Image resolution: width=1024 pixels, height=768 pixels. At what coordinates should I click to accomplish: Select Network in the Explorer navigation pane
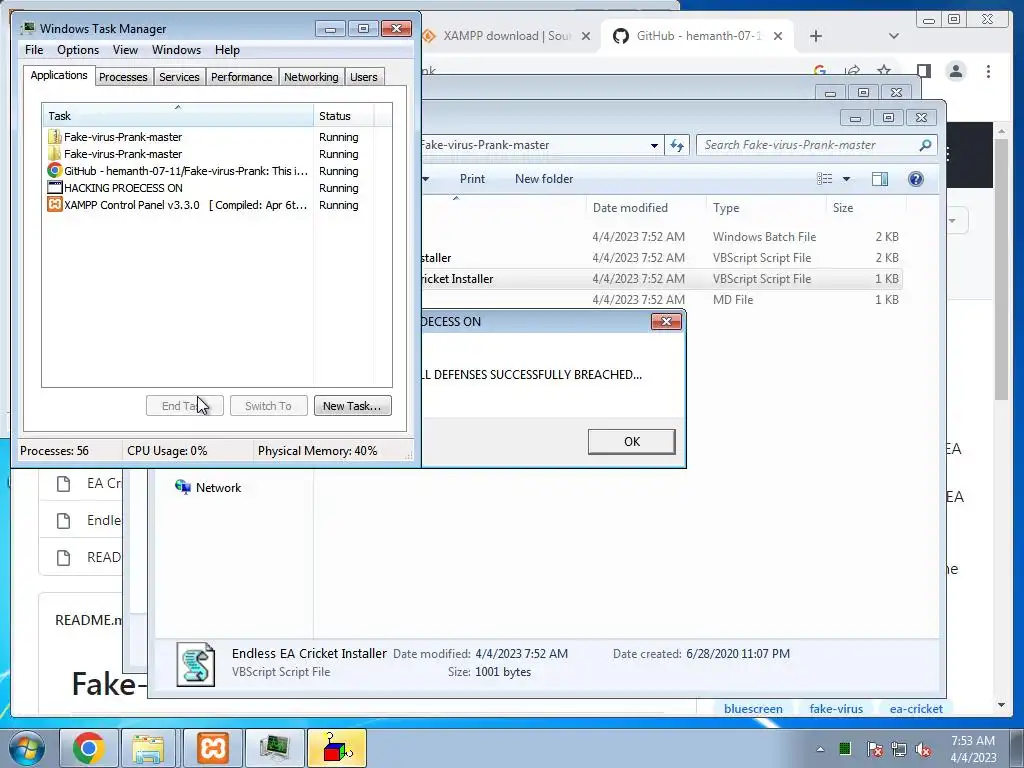pos(208,488)
